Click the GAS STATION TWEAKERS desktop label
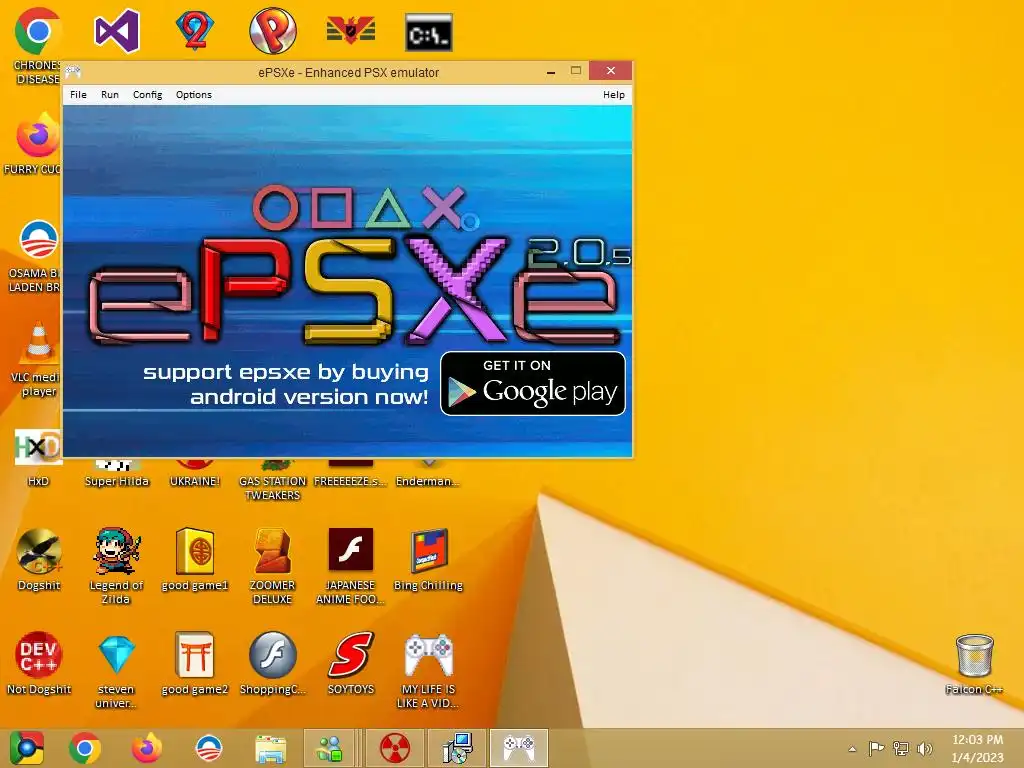This screenshot has height=768, width=1024. coord(273,488)
